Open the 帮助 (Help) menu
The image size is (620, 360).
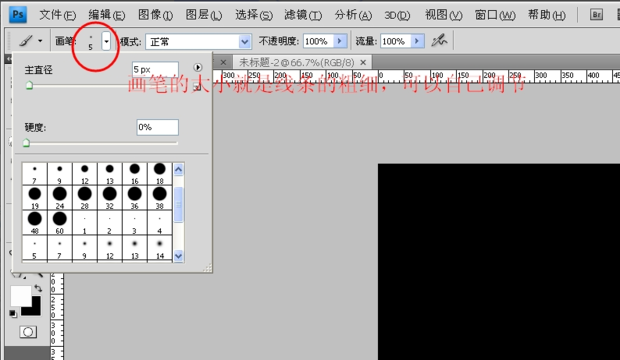[x=547, y=15]
